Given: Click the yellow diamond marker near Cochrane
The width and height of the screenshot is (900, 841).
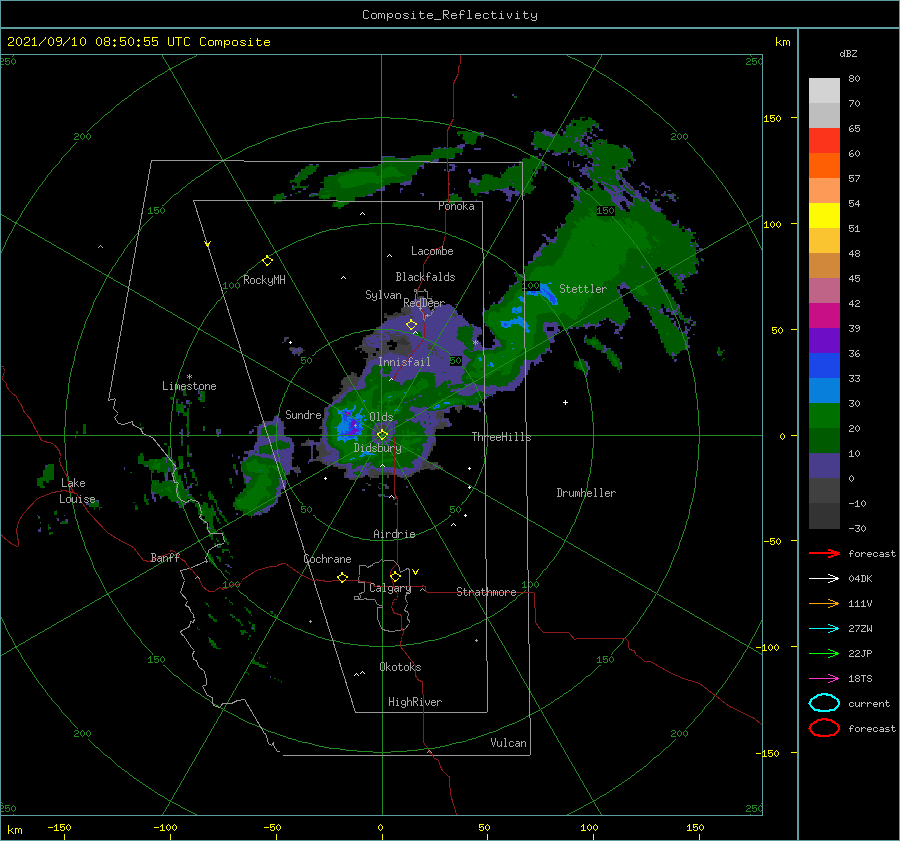Looking at the screenshot, I should coord(342,577).
